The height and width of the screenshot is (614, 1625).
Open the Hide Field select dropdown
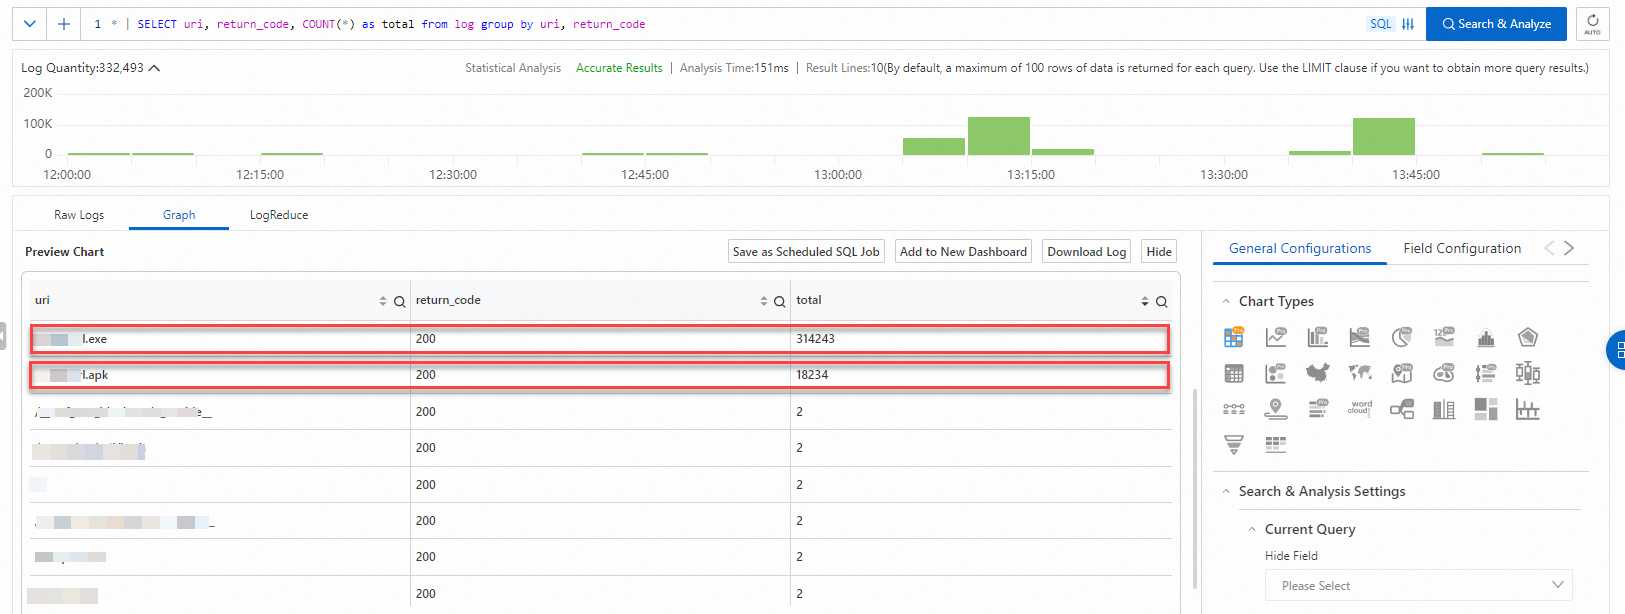pyautogui.click(x=1419, y=585)
